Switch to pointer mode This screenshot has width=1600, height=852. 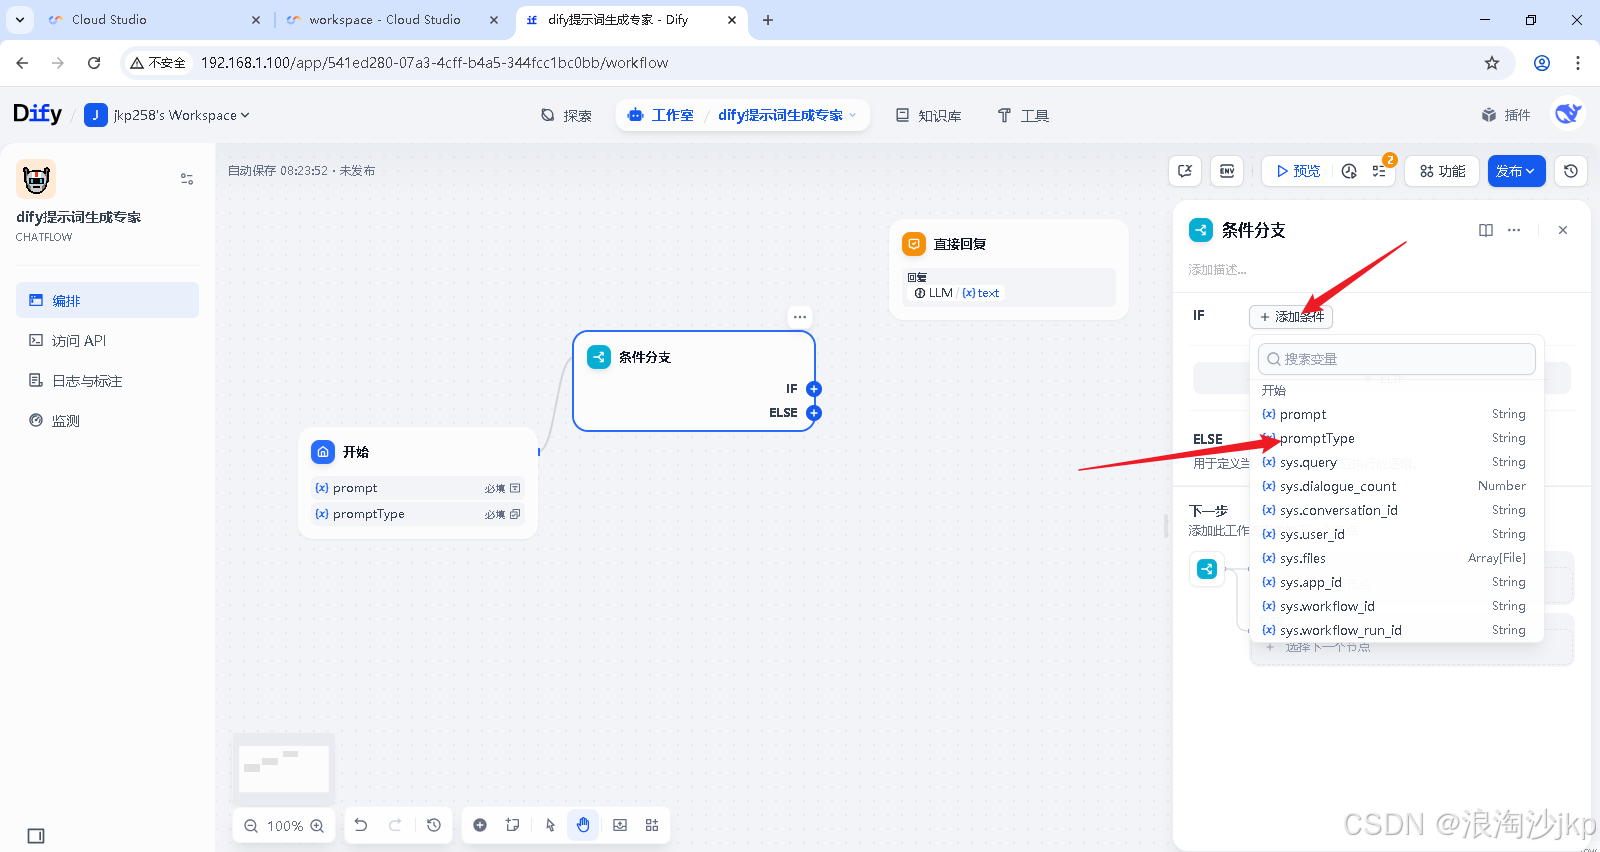tap(550, 825)
